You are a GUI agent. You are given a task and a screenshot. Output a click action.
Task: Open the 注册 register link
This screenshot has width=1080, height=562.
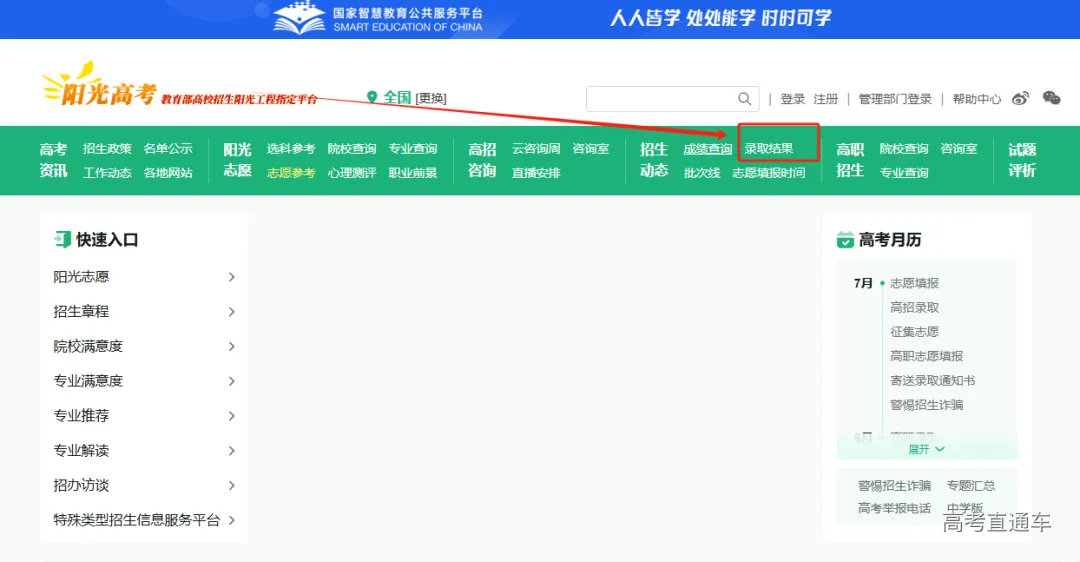tap(825, 99)
